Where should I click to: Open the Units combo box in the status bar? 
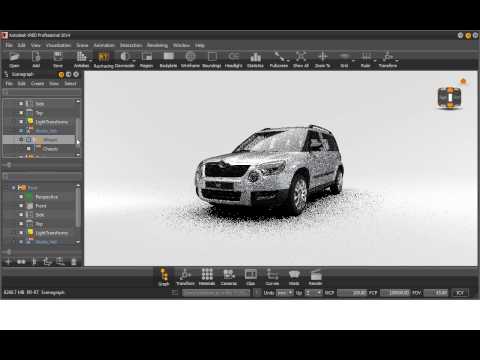click(285, 293)
